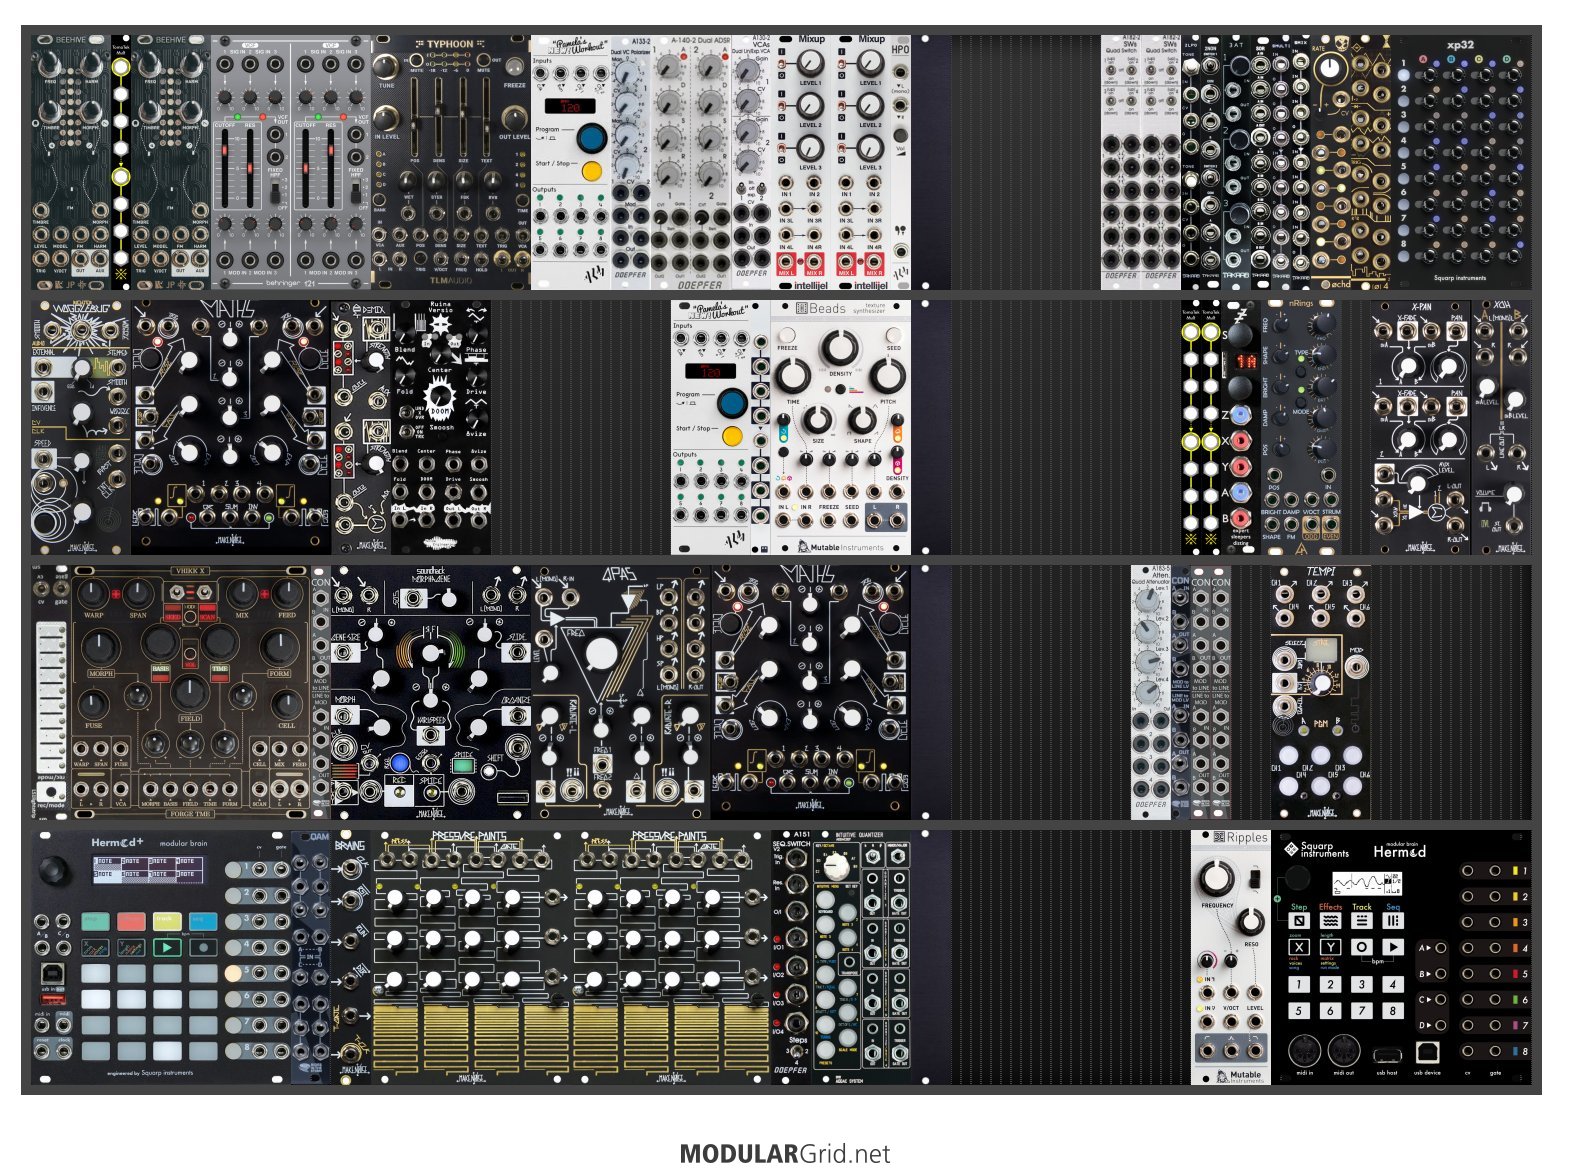Click the RES slider on the right Behringer 121 VCF
The height and width of the screenshot is (1175, 1572).
coord(330,169)
